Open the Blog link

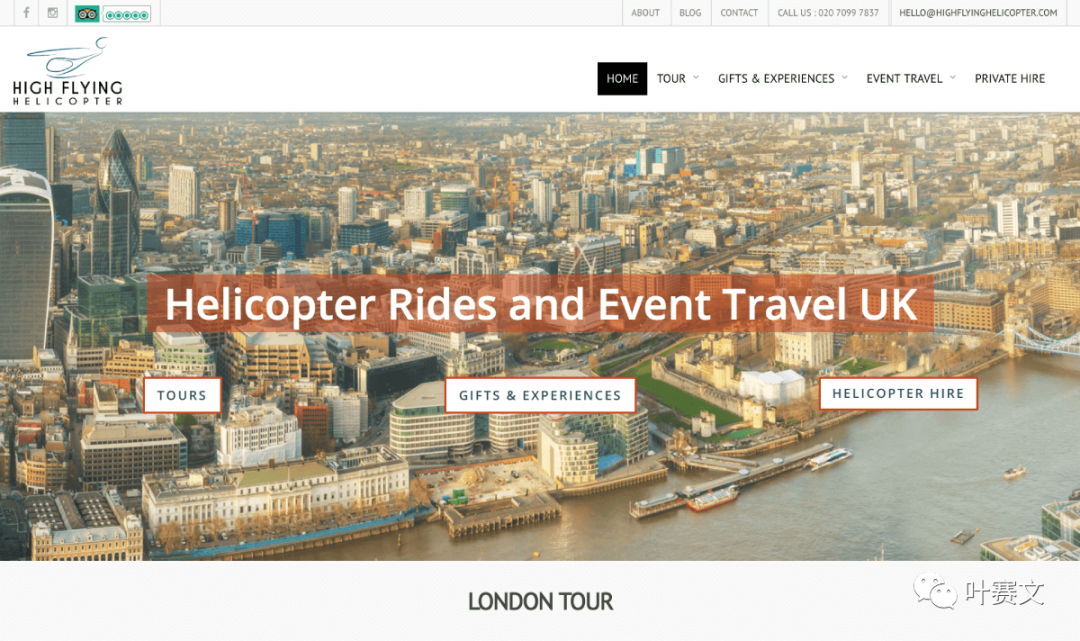point(690,13)
